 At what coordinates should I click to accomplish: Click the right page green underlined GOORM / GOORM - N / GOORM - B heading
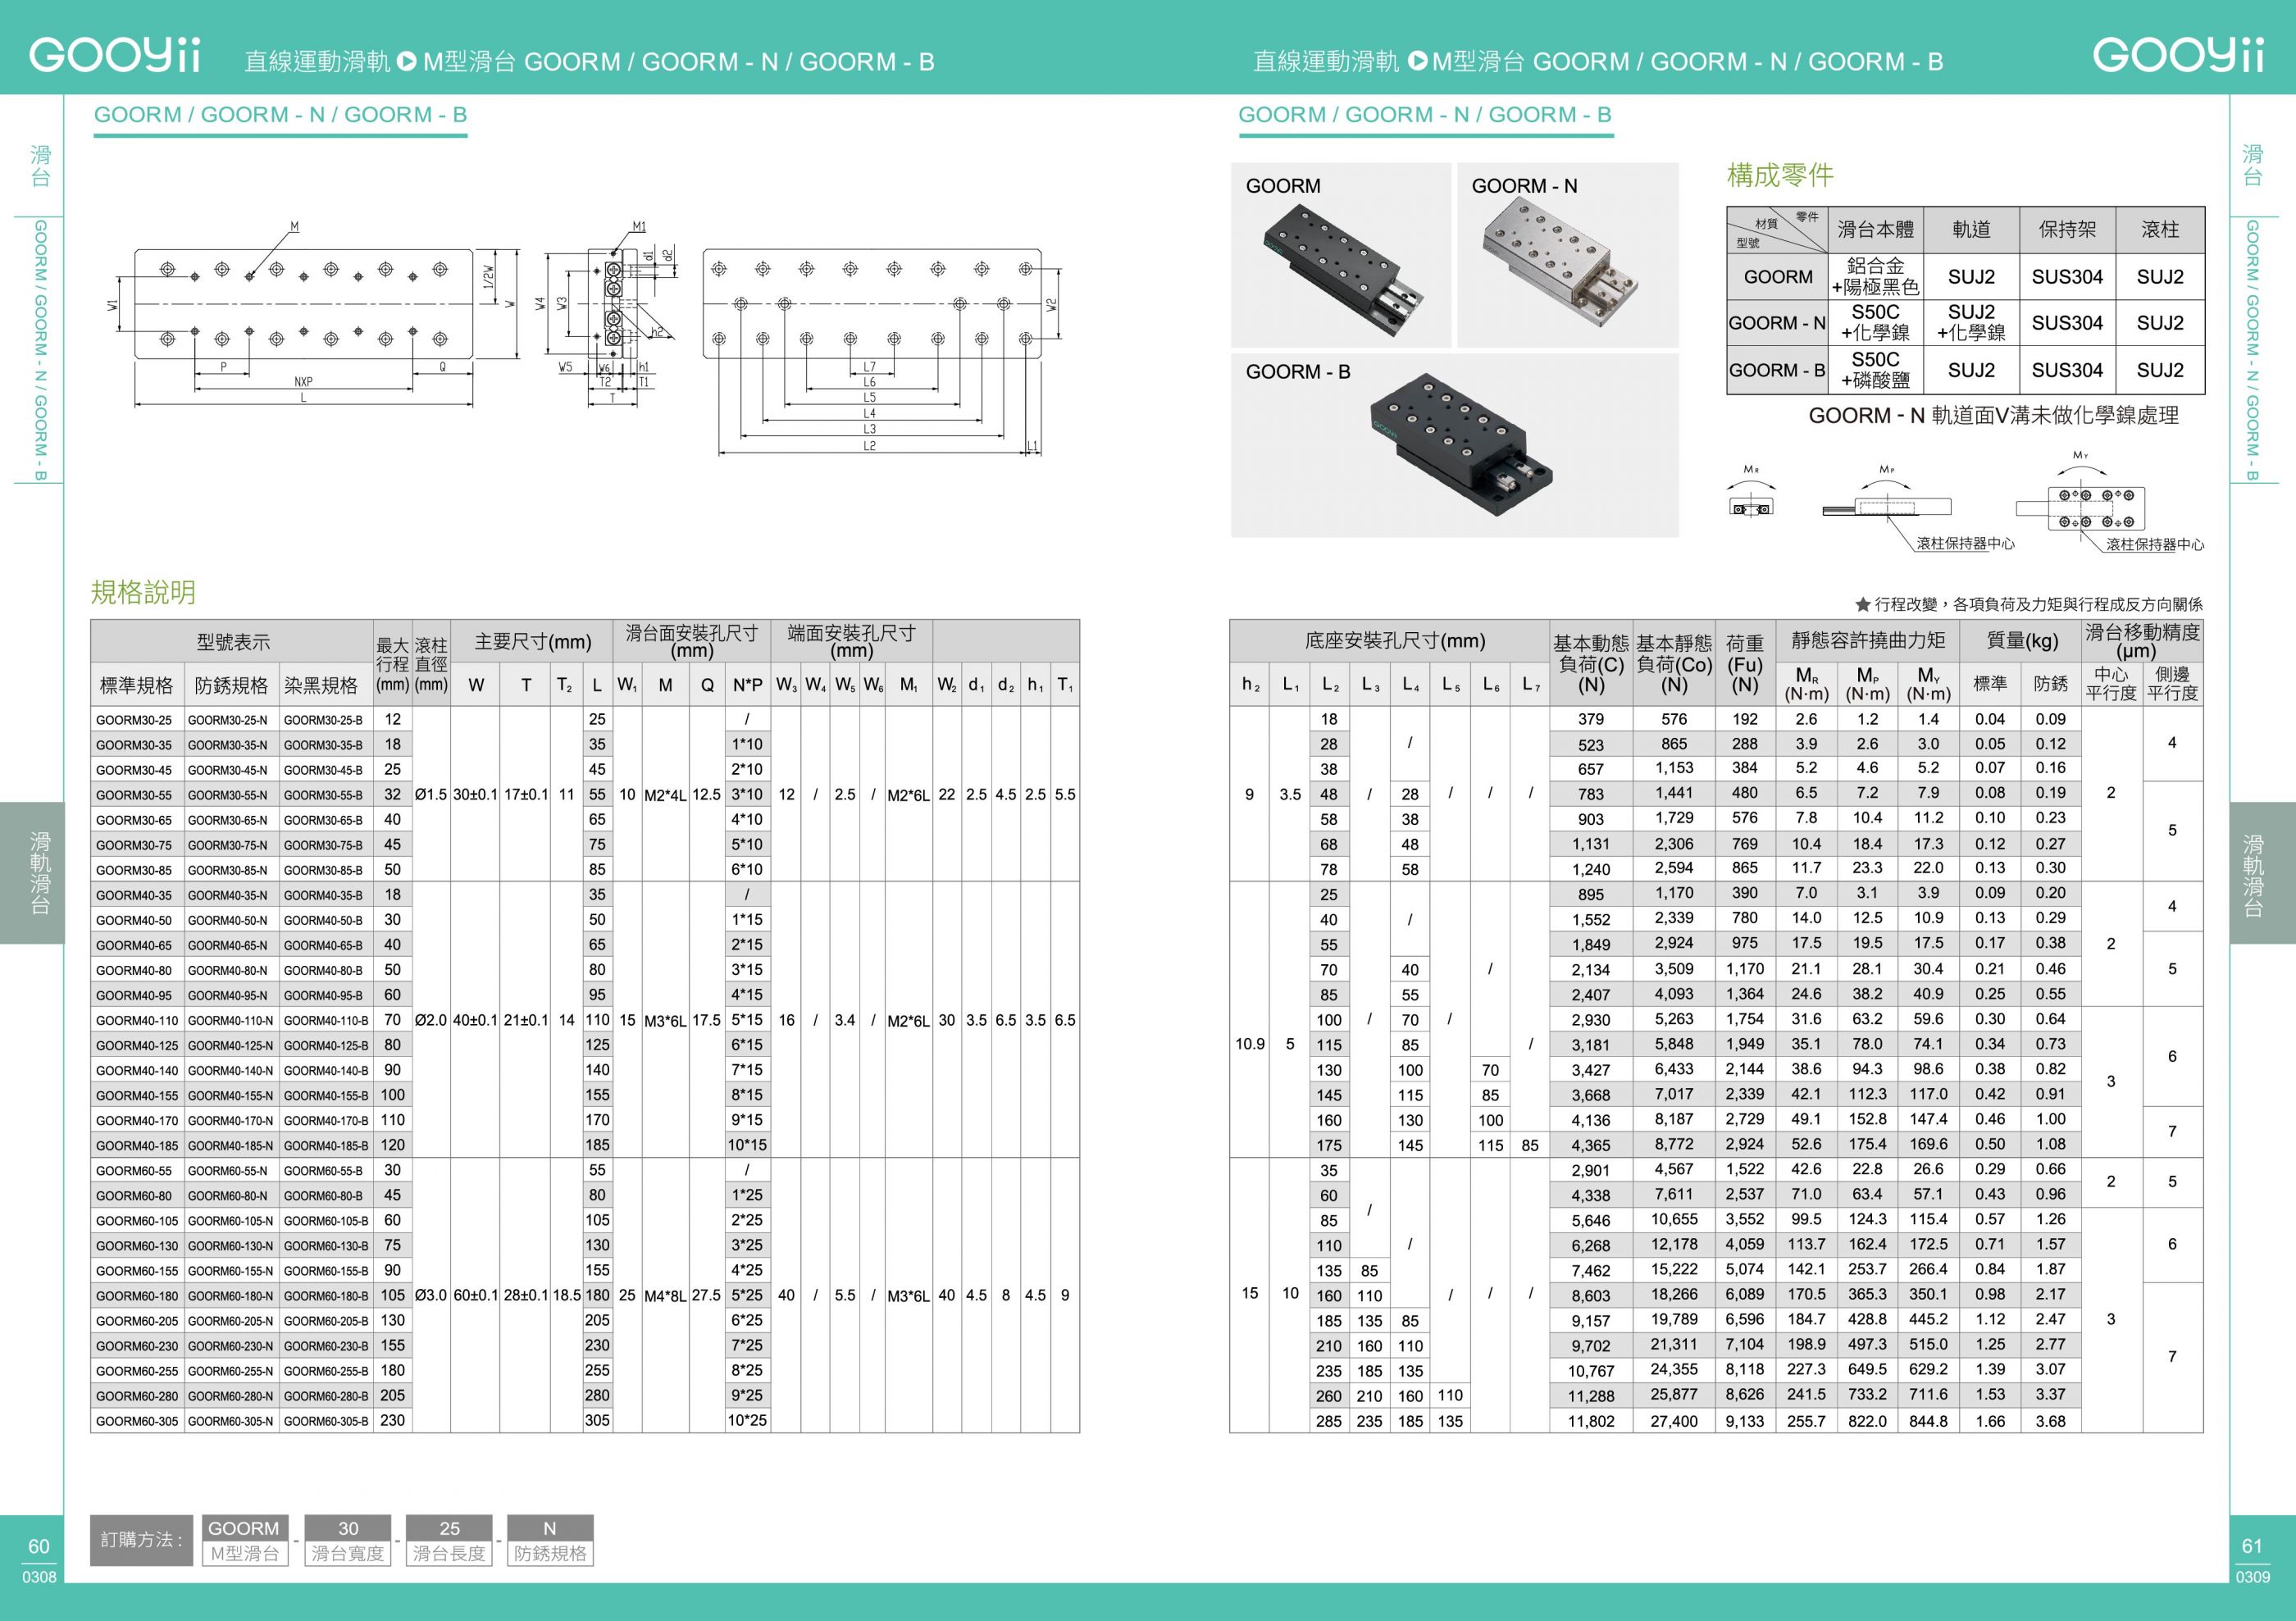pyautogui.click(x=1424, y=115)
